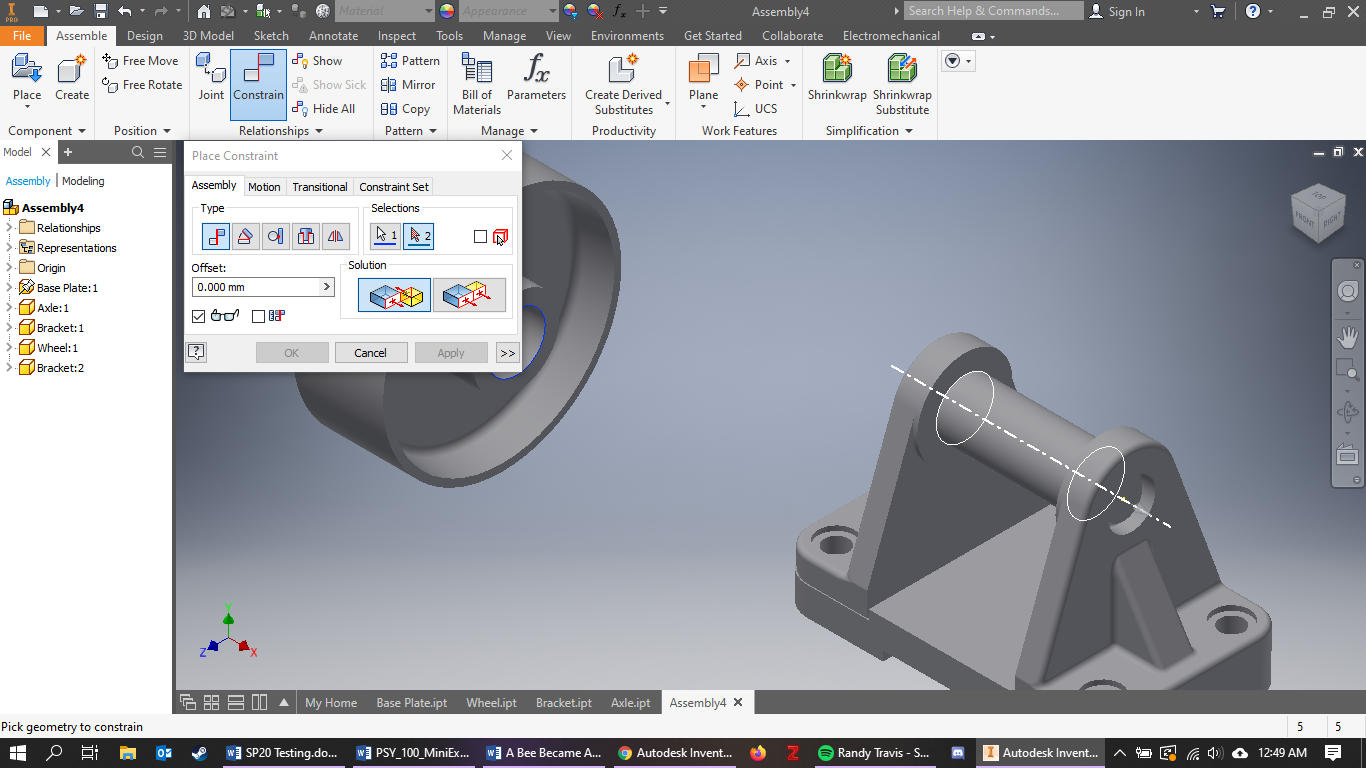Click Hide All relationships

(x=324, y=109)
